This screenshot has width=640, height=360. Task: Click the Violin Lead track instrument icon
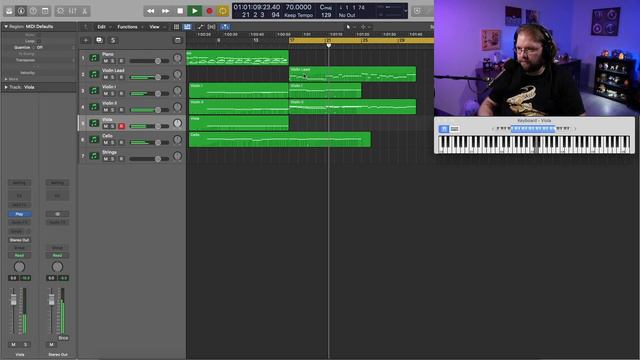[94, 74]
